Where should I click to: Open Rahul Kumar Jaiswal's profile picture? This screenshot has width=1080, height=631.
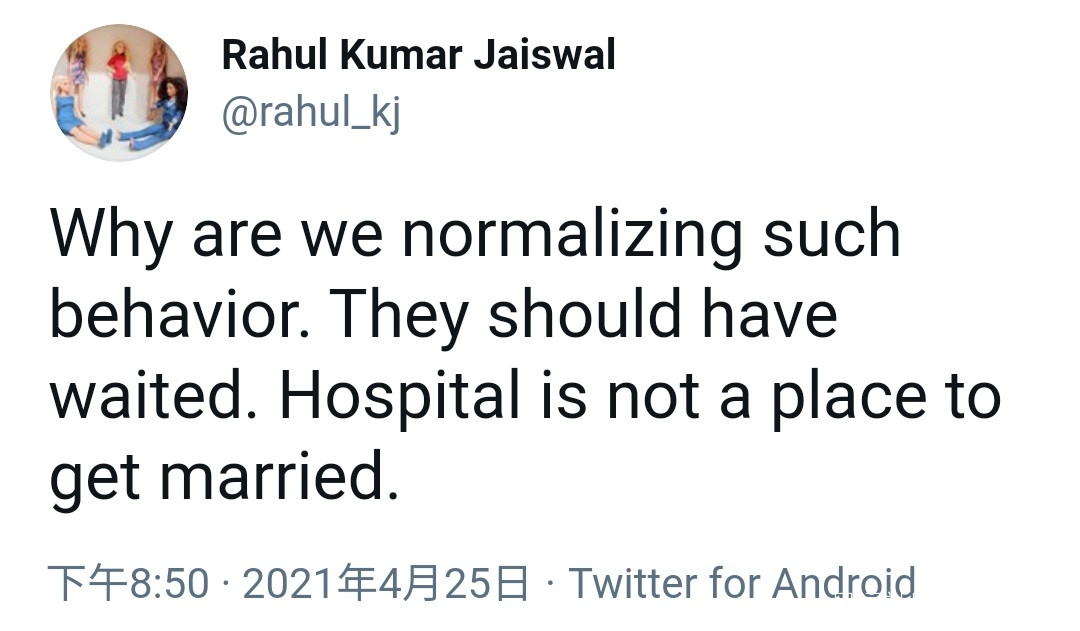coord(119,93)
